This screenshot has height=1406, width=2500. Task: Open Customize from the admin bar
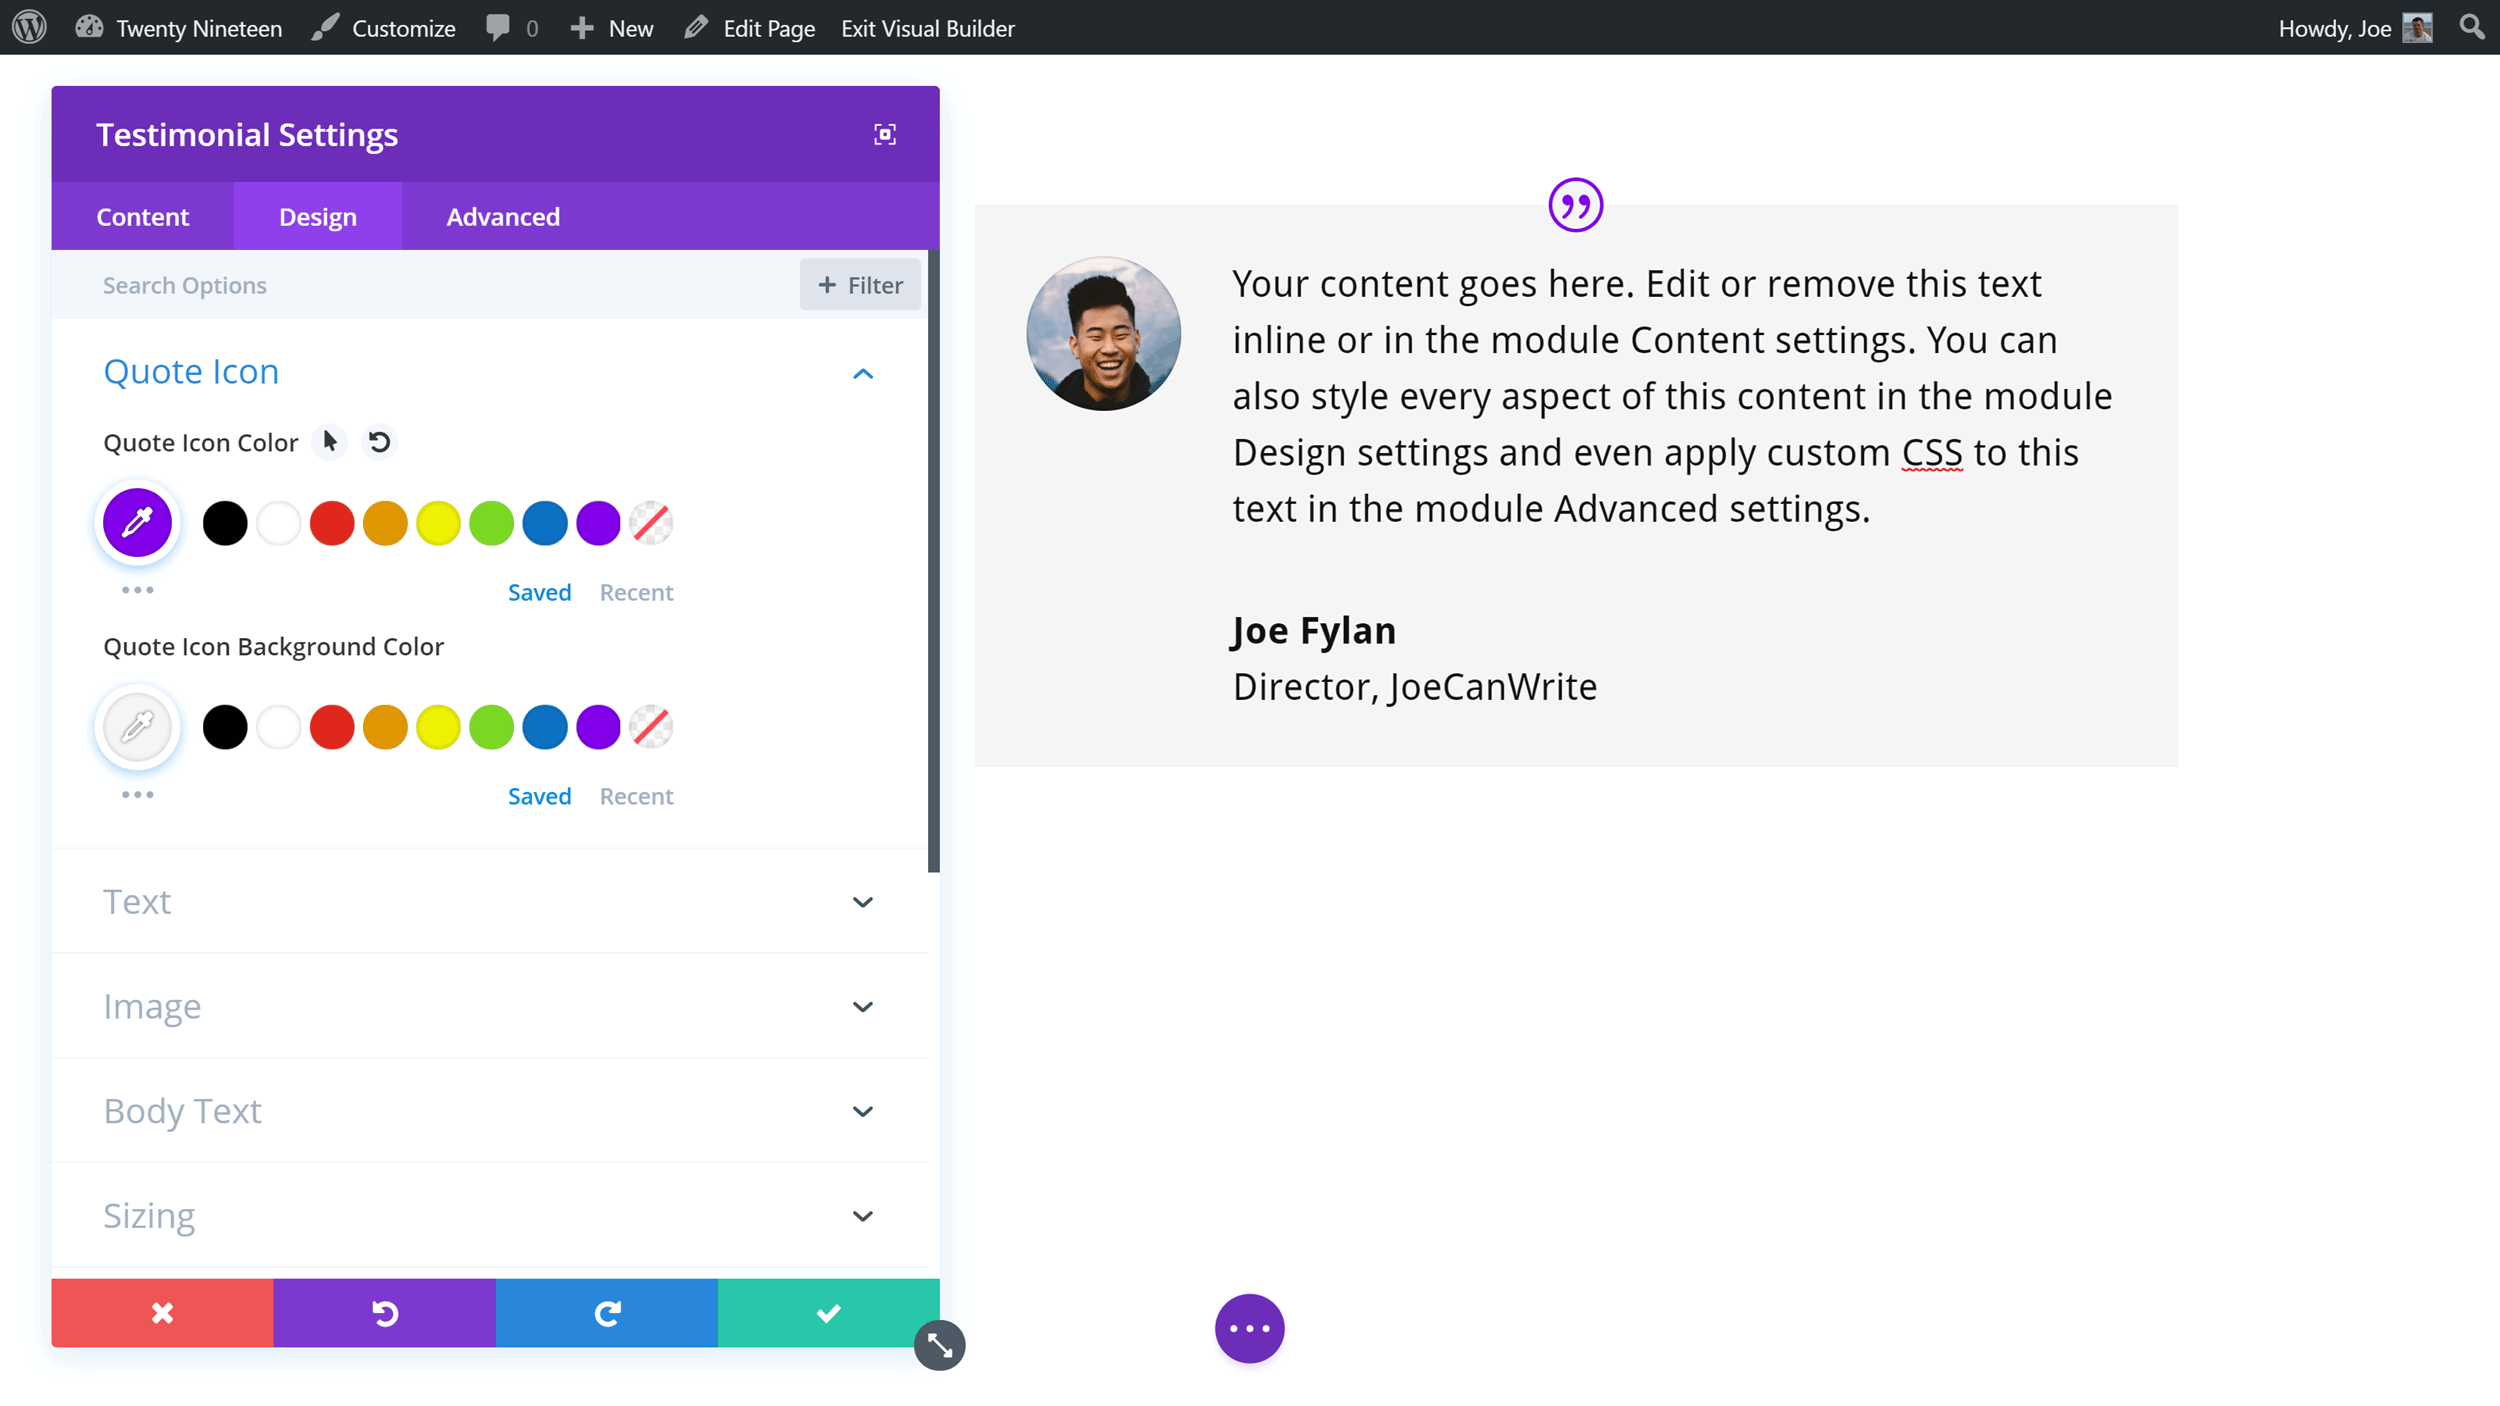(x=383, y=28)
